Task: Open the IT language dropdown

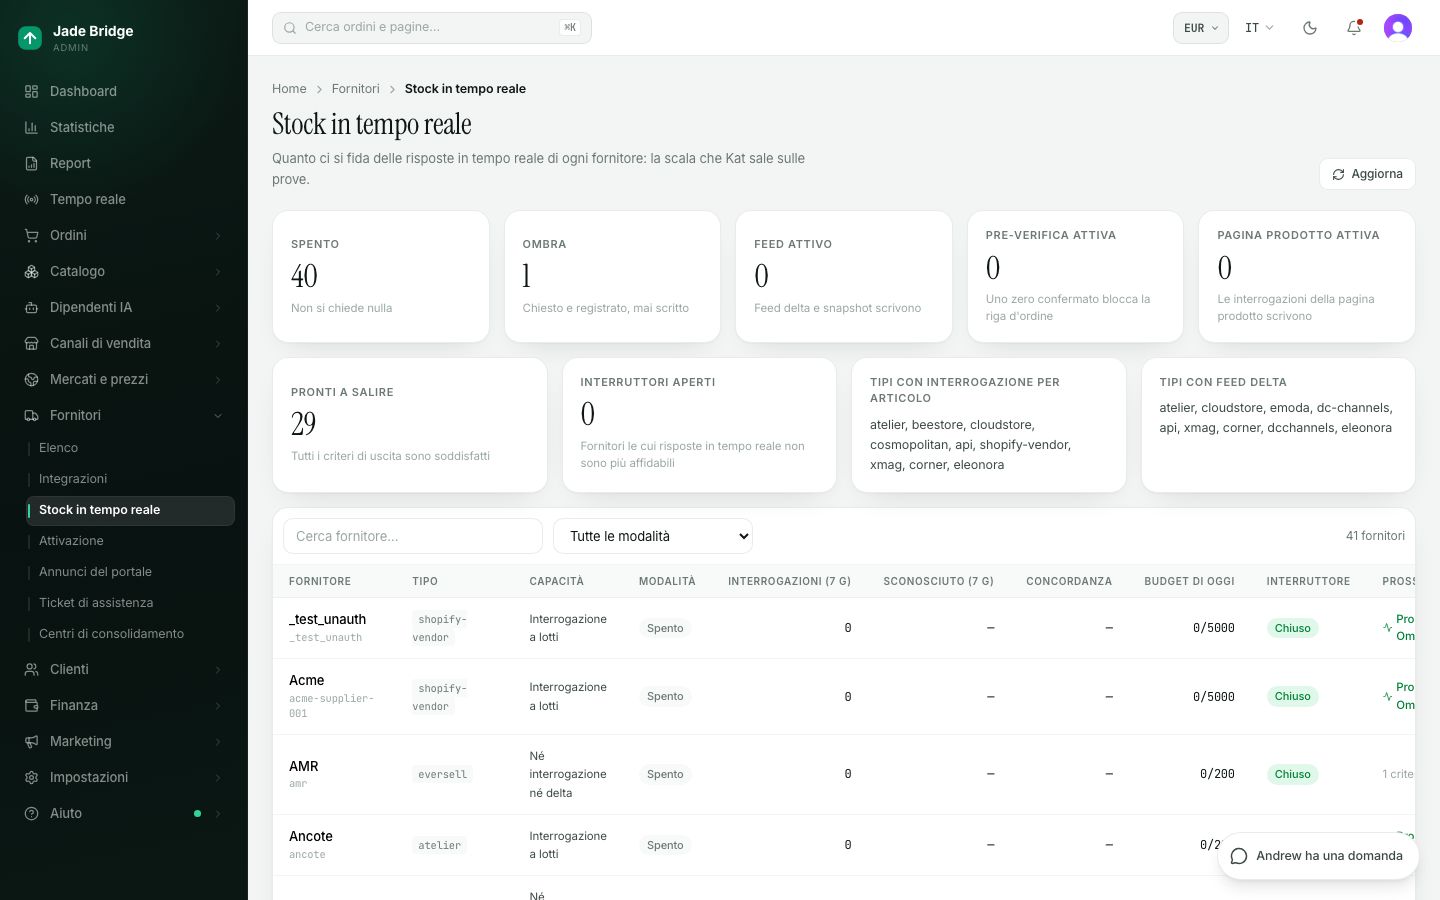Action: (x=1259, y=28)
